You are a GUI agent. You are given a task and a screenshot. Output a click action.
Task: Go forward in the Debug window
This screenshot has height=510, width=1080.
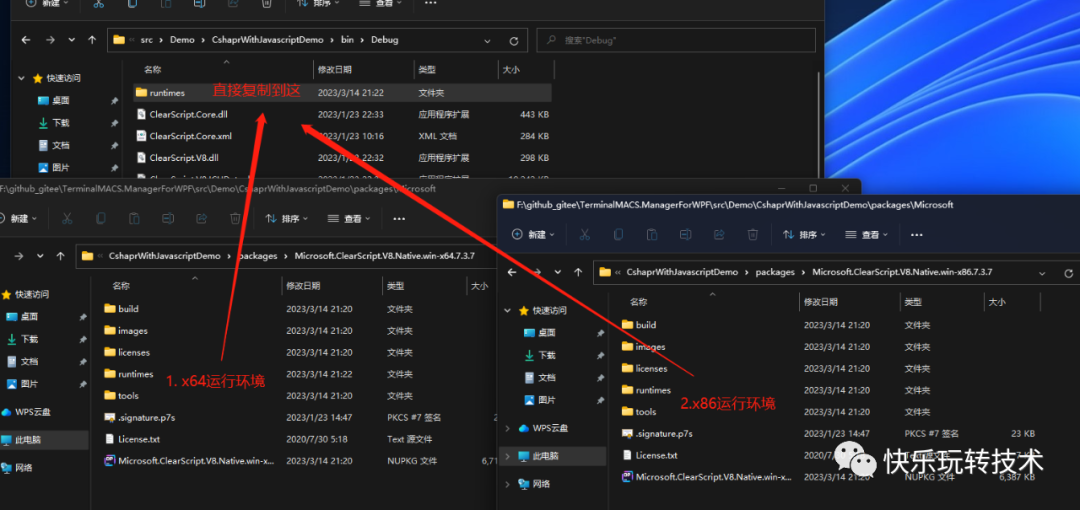coord(50,40)
